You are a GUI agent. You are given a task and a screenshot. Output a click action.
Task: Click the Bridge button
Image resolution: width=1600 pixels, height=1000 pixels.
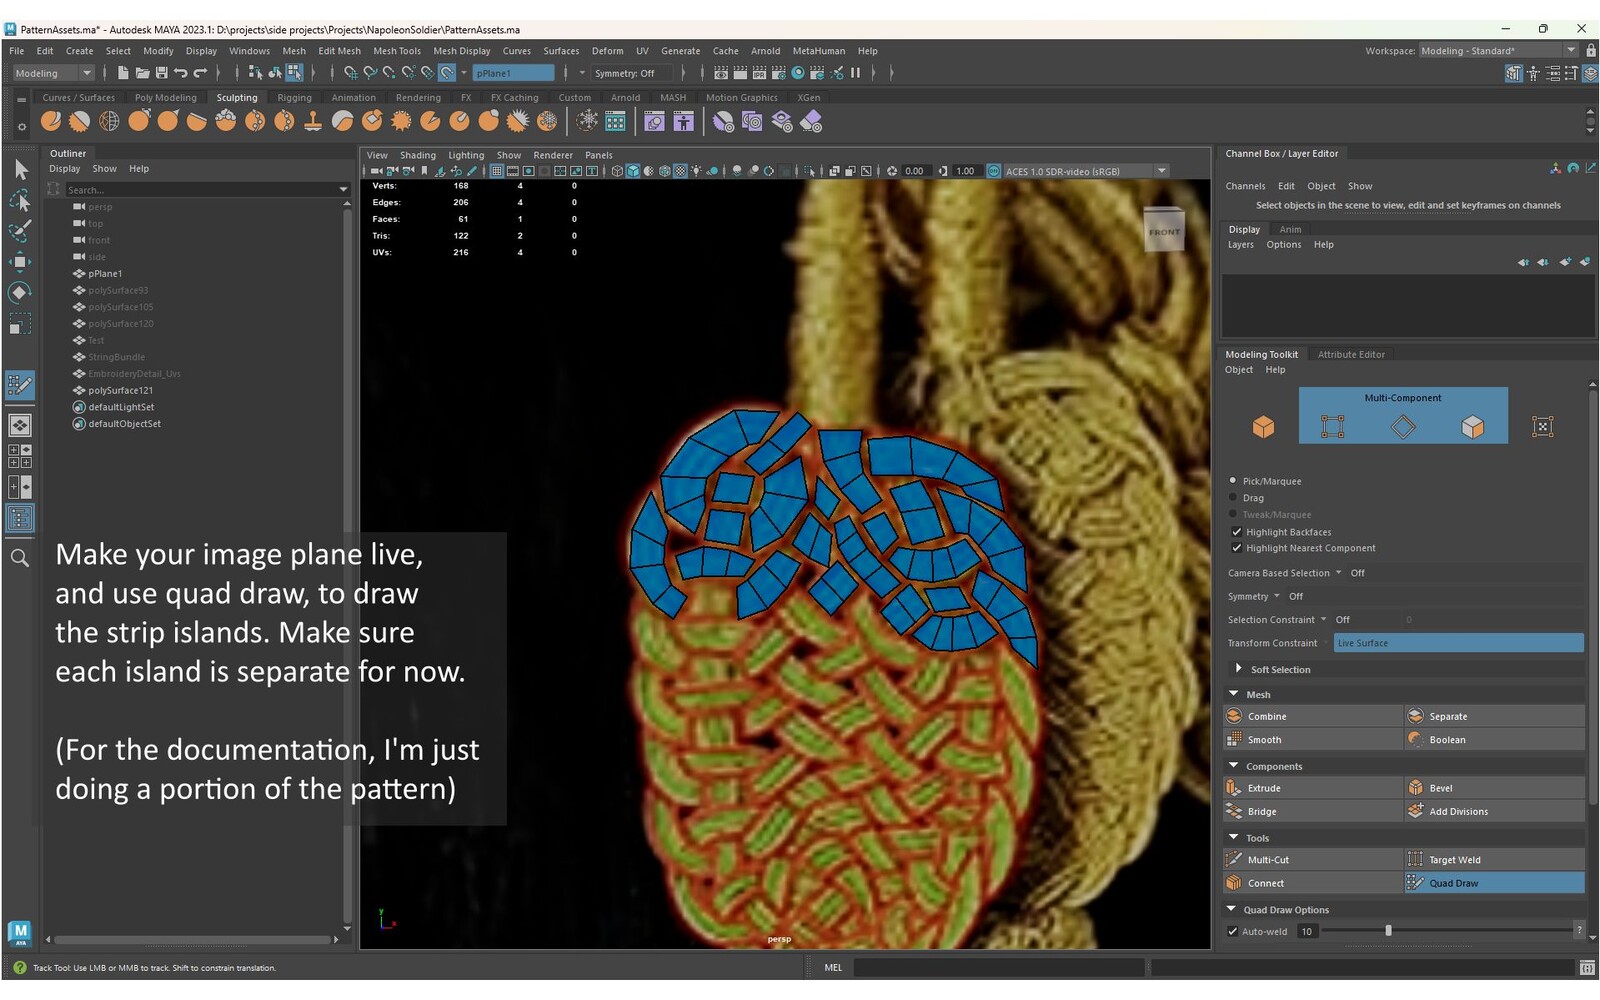1313,811
